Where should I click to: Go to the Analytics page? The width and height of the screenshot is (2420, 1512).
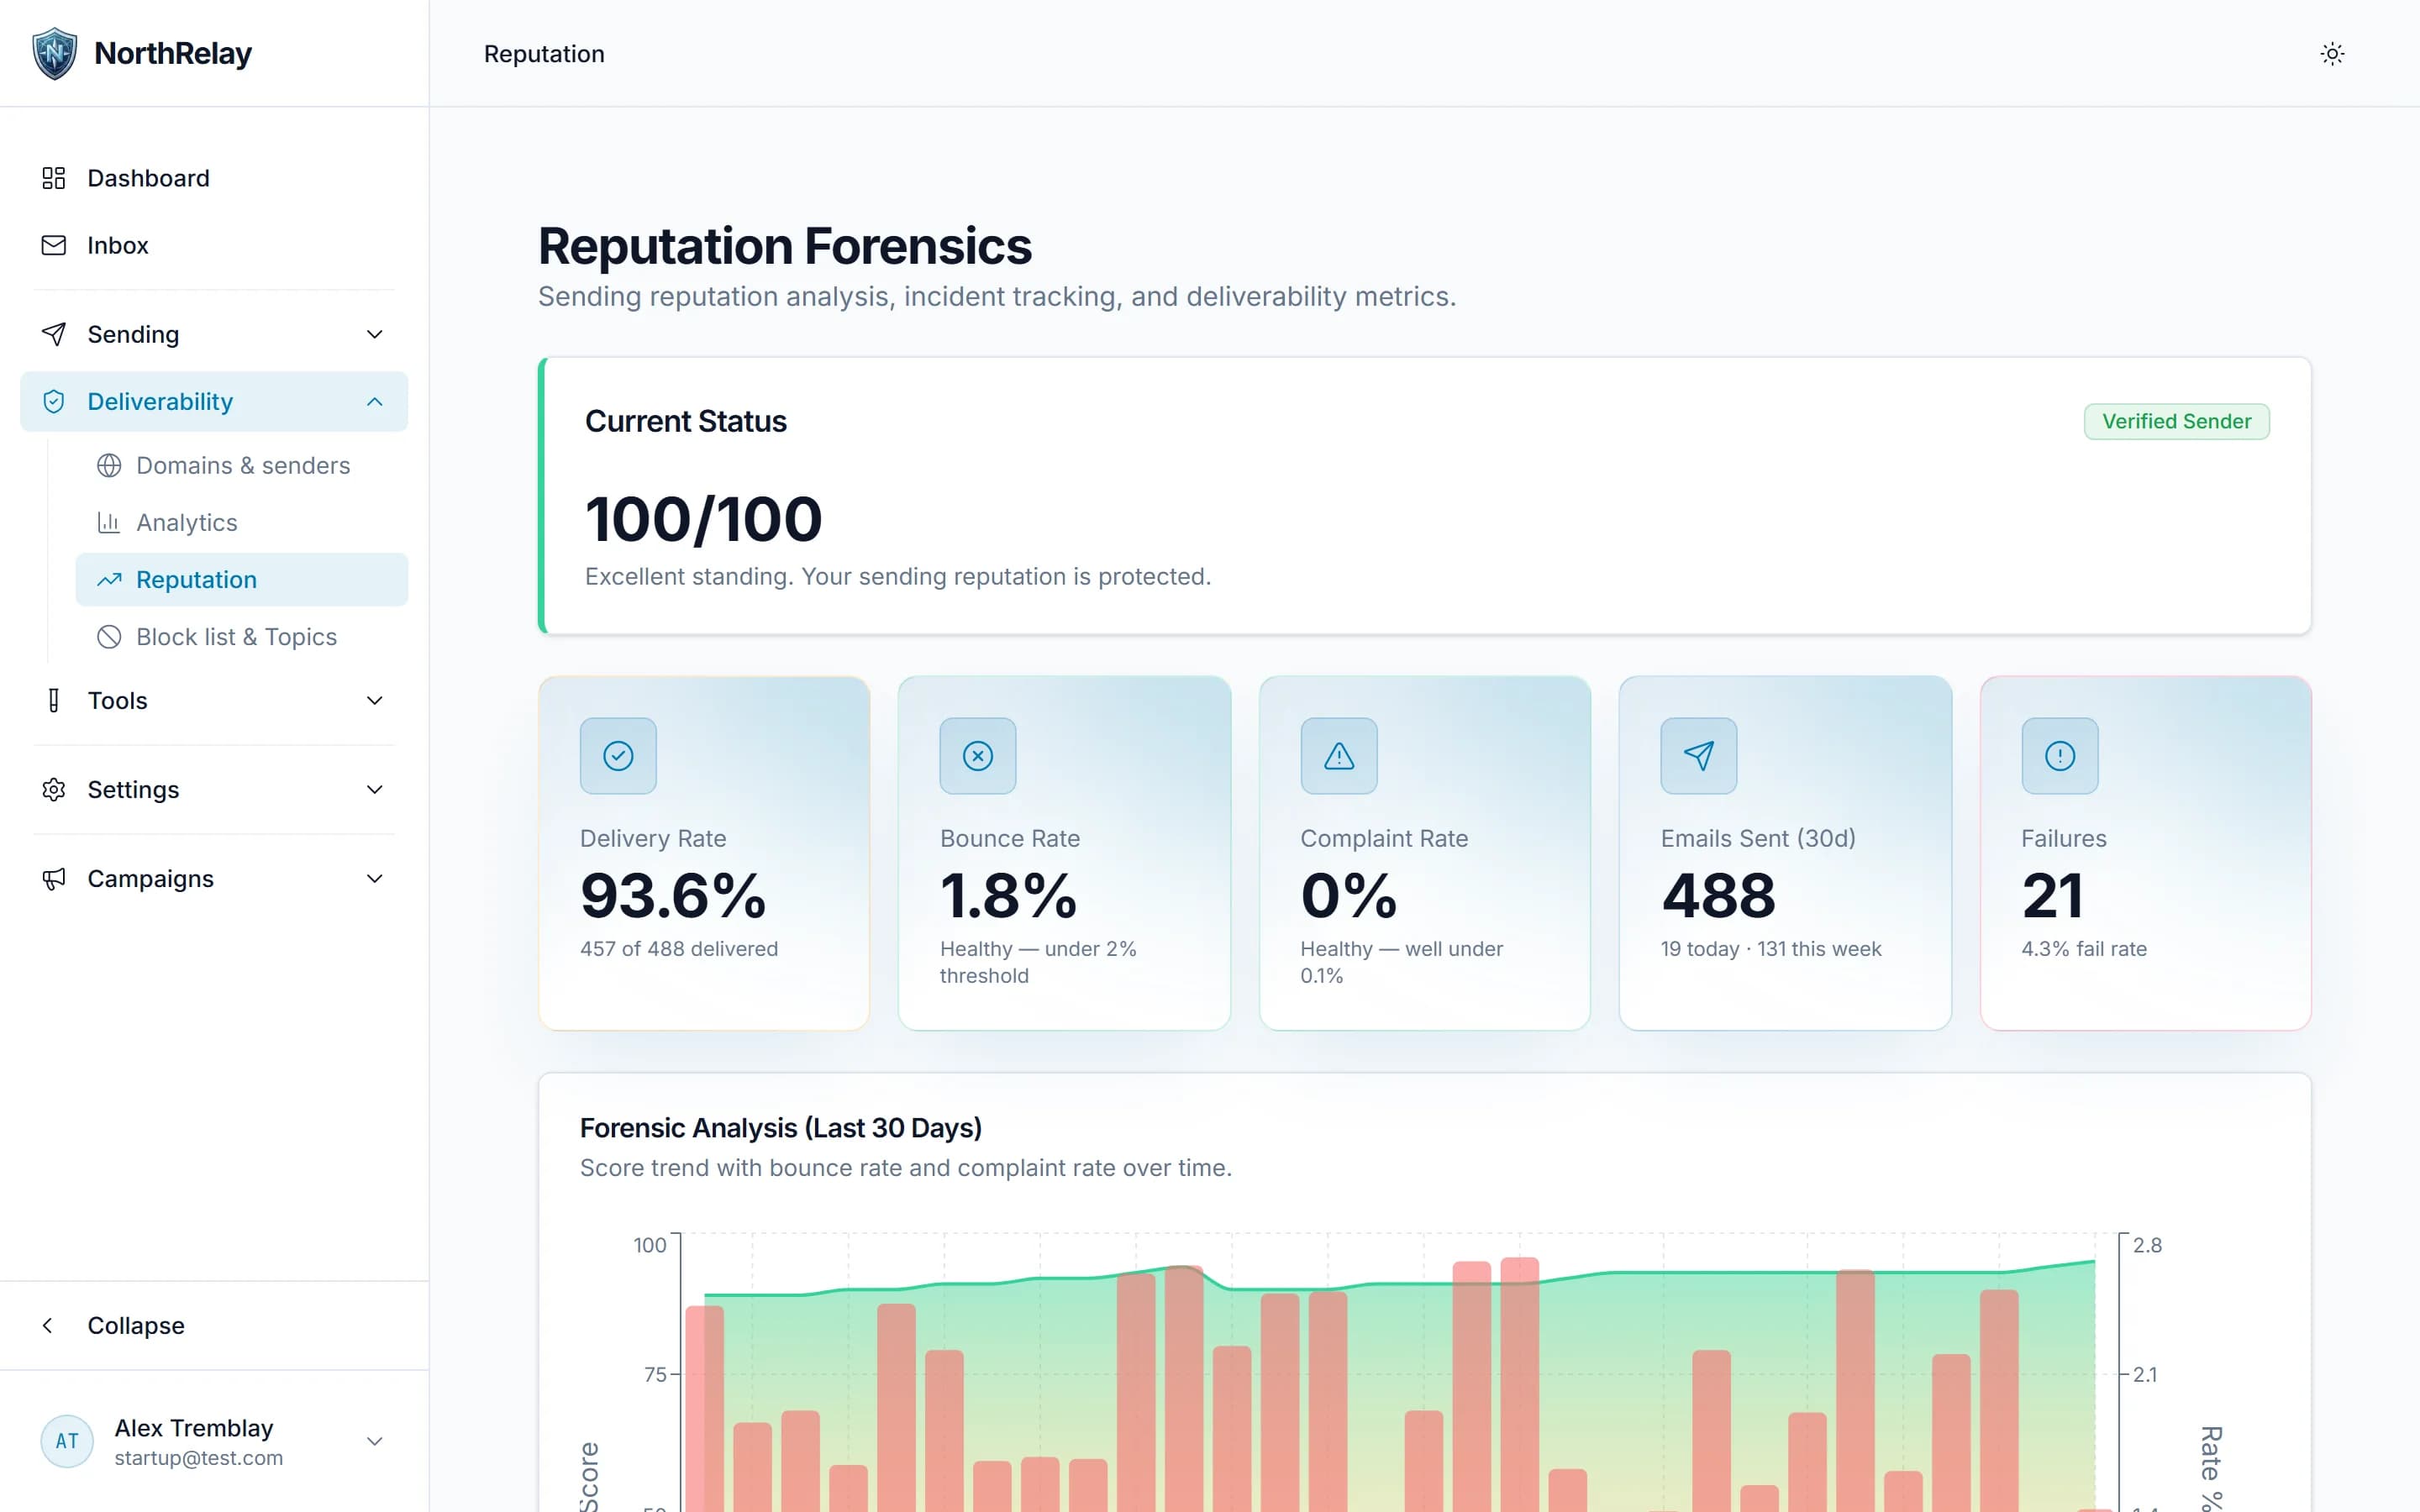242,523
